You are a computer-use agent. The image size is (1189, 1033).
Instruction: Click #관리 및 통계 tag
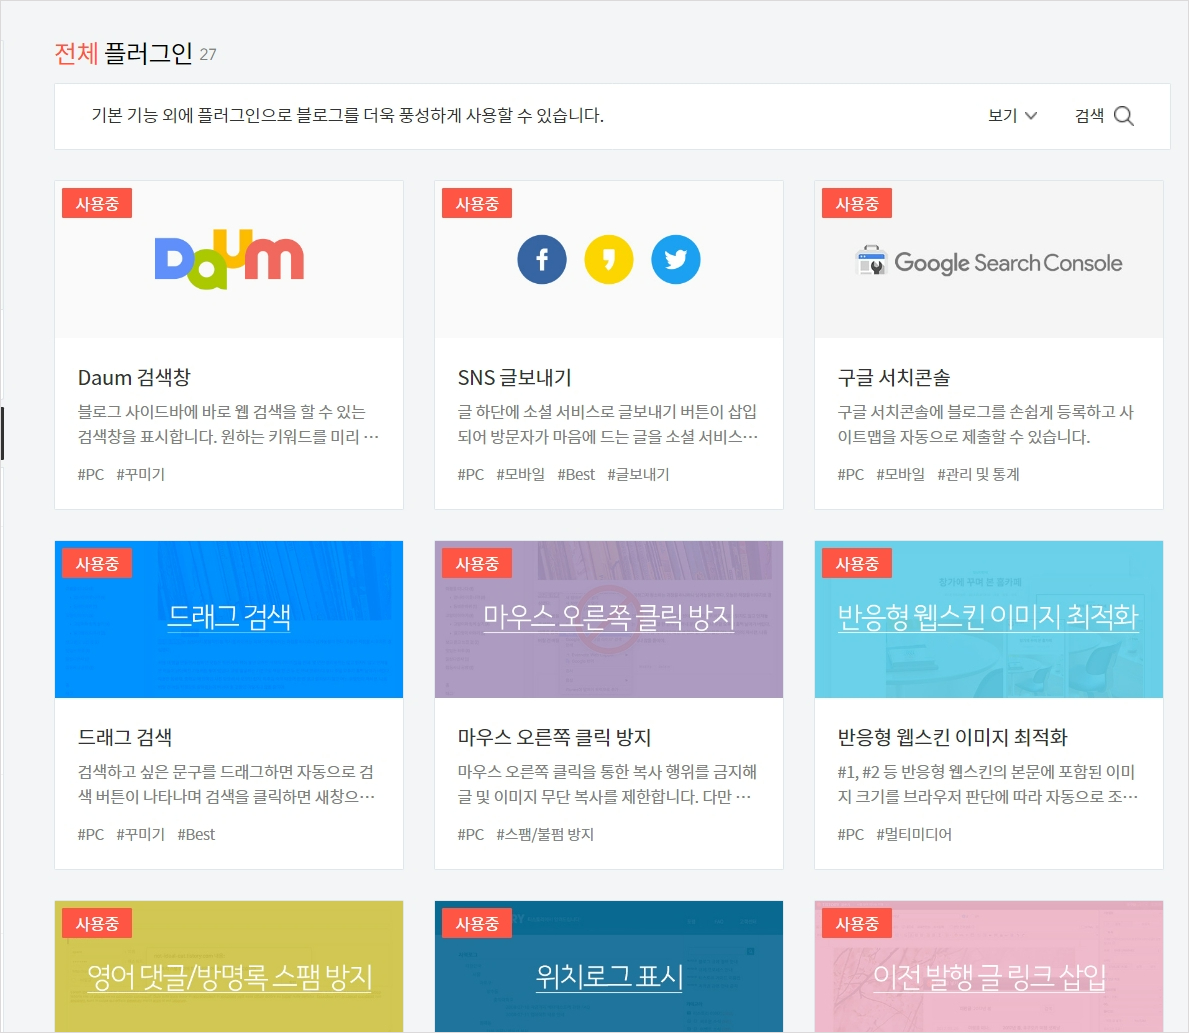pyautogui.click(x=978, y=475)
